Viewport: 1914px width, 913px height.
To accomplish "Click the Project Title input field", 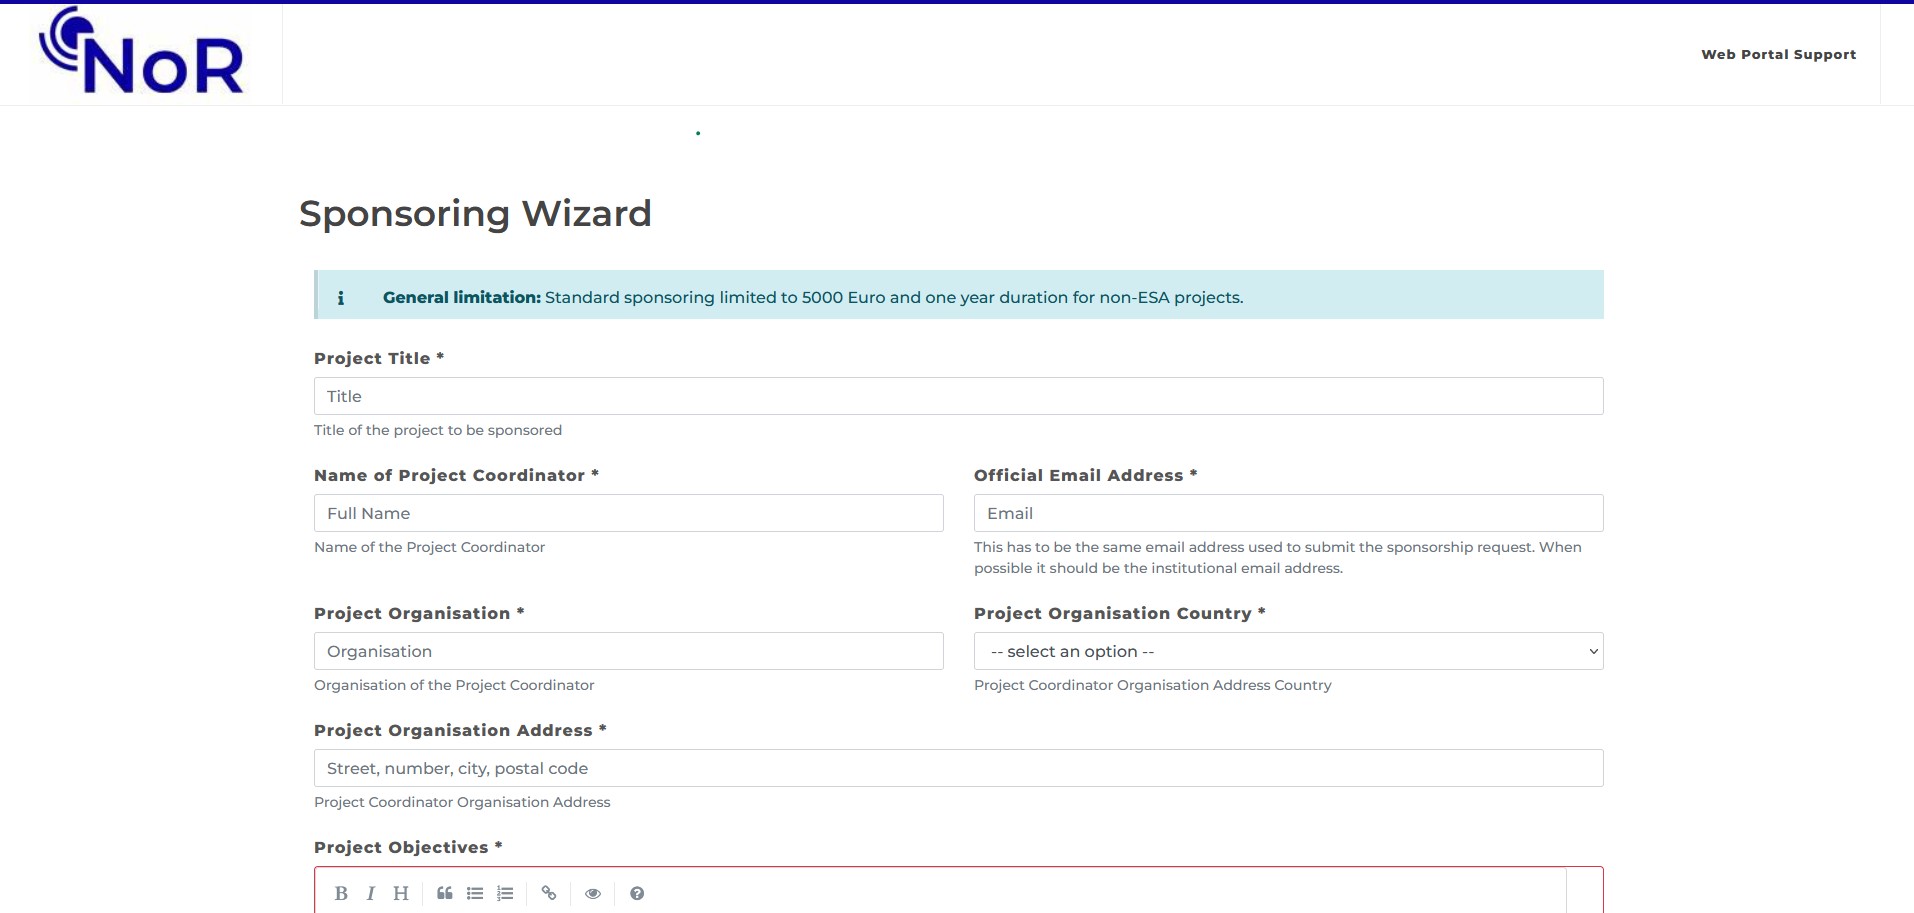I will click(958, 396).
